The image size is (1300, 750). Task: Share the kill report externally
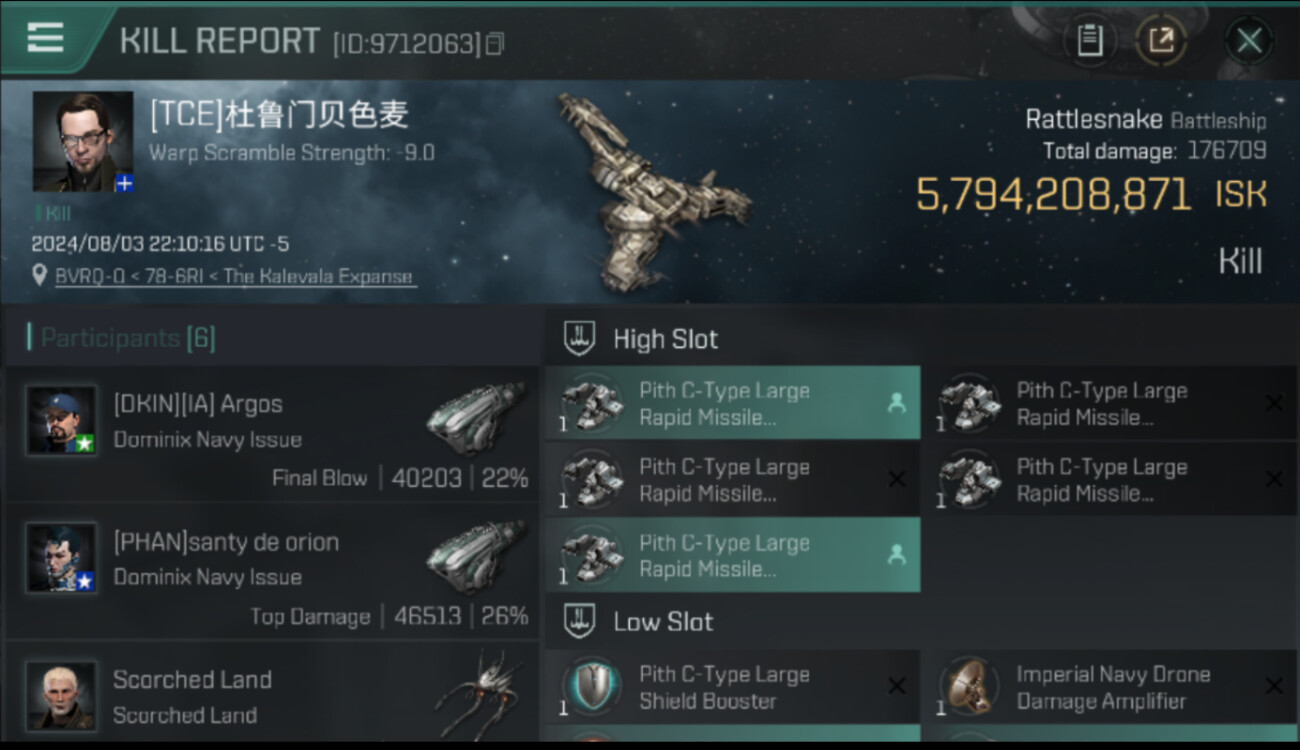pos(1160,40)
